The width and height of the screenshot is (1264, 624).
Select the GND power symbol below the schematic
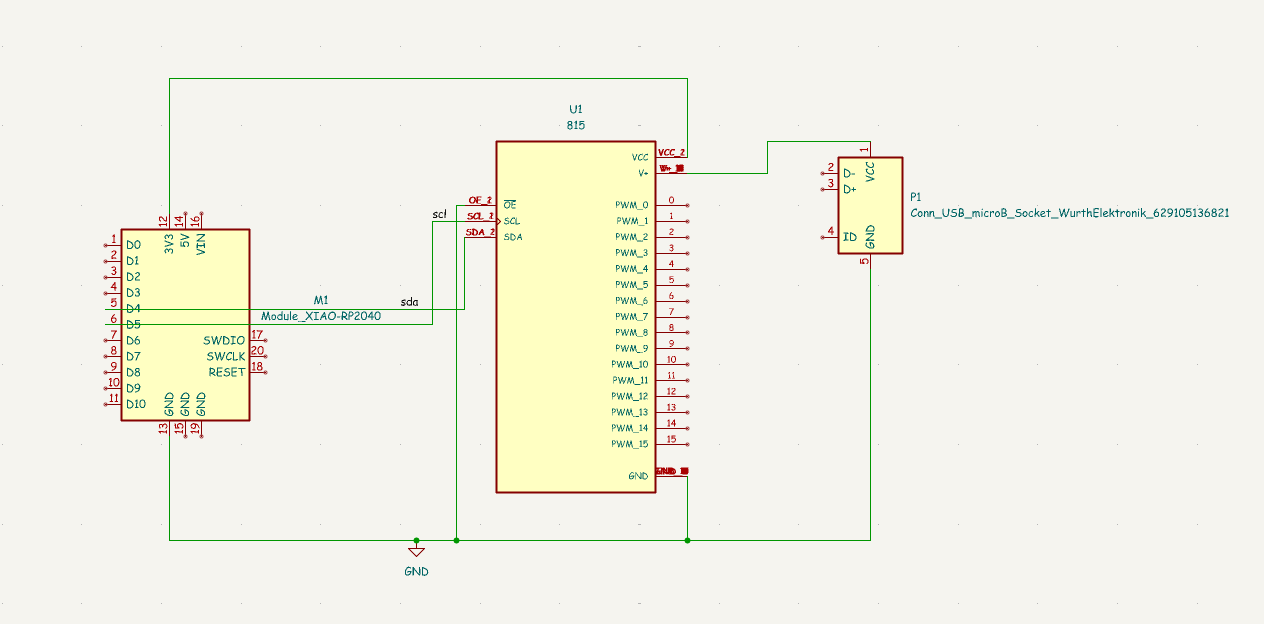point(416,552)
